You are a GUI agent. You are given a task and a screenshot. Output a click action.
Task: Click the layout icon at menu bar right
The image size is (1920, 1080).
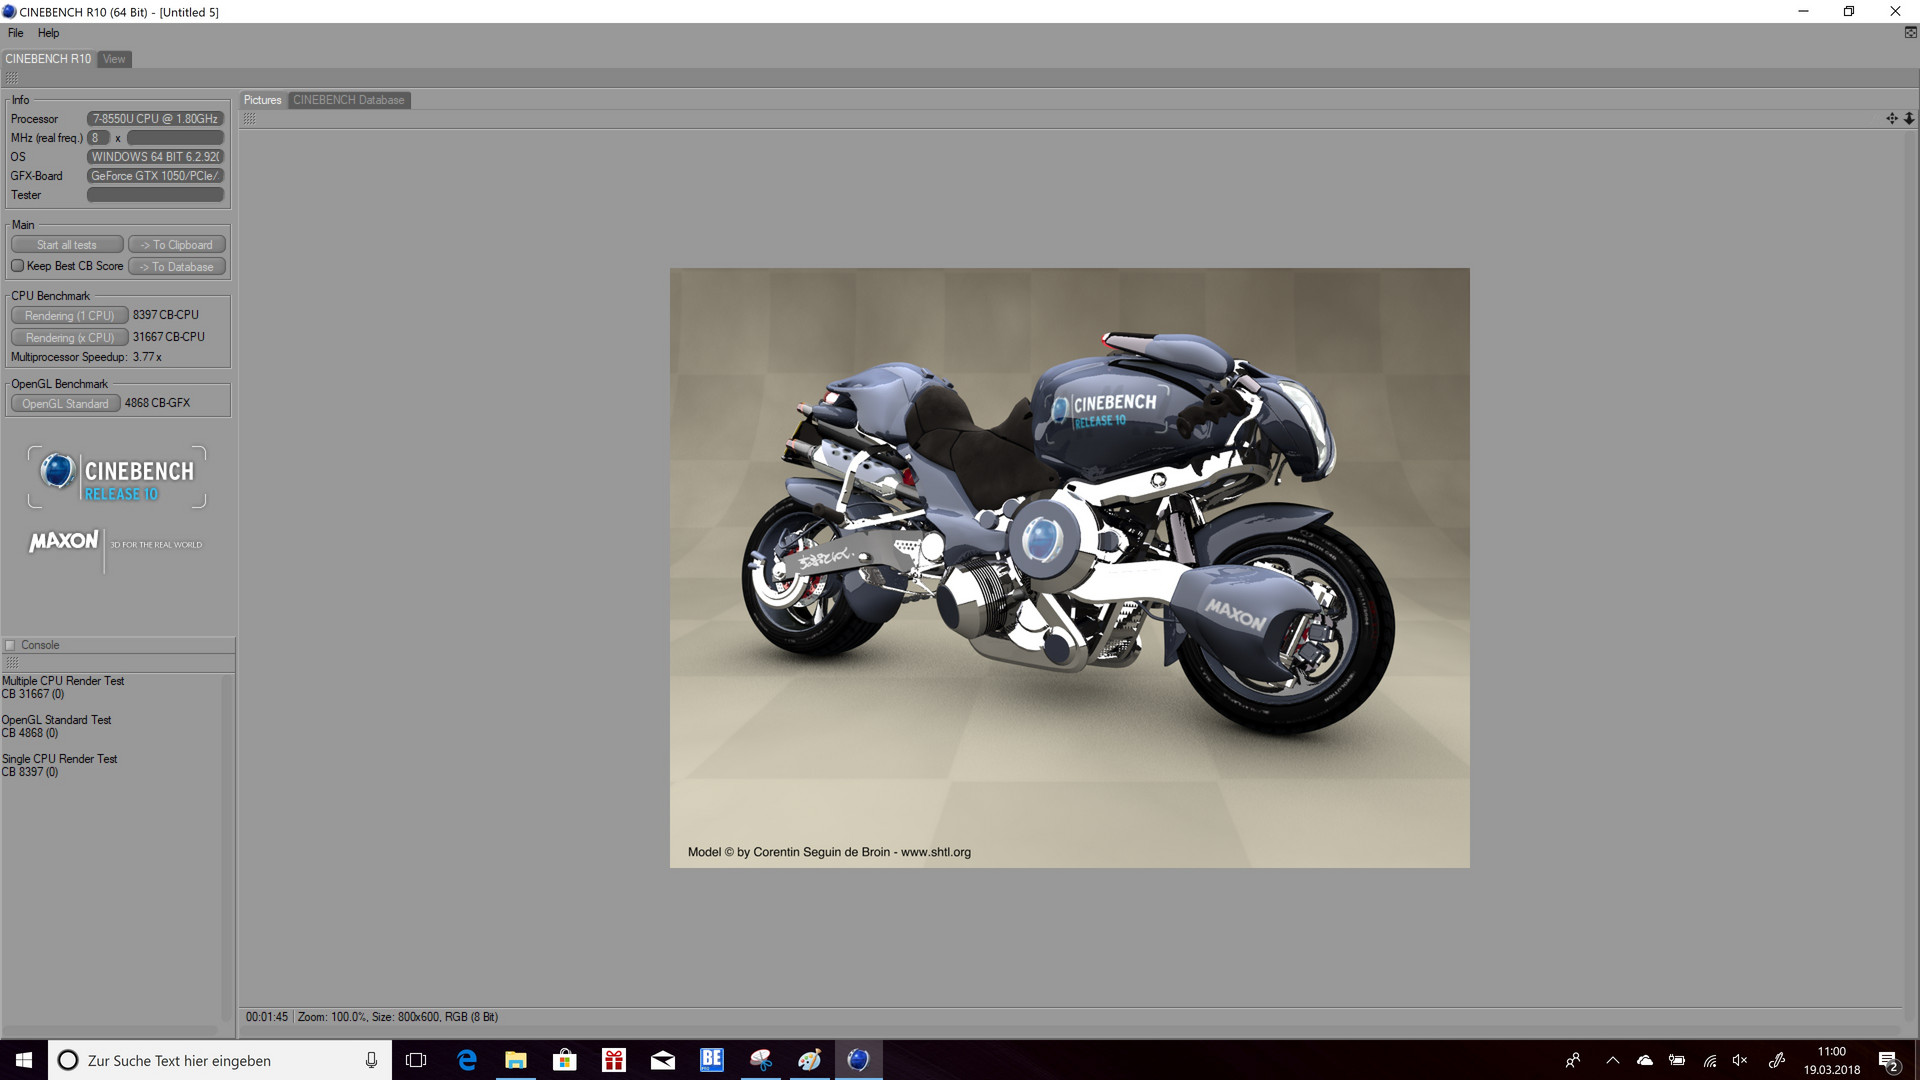[1910, 32]
